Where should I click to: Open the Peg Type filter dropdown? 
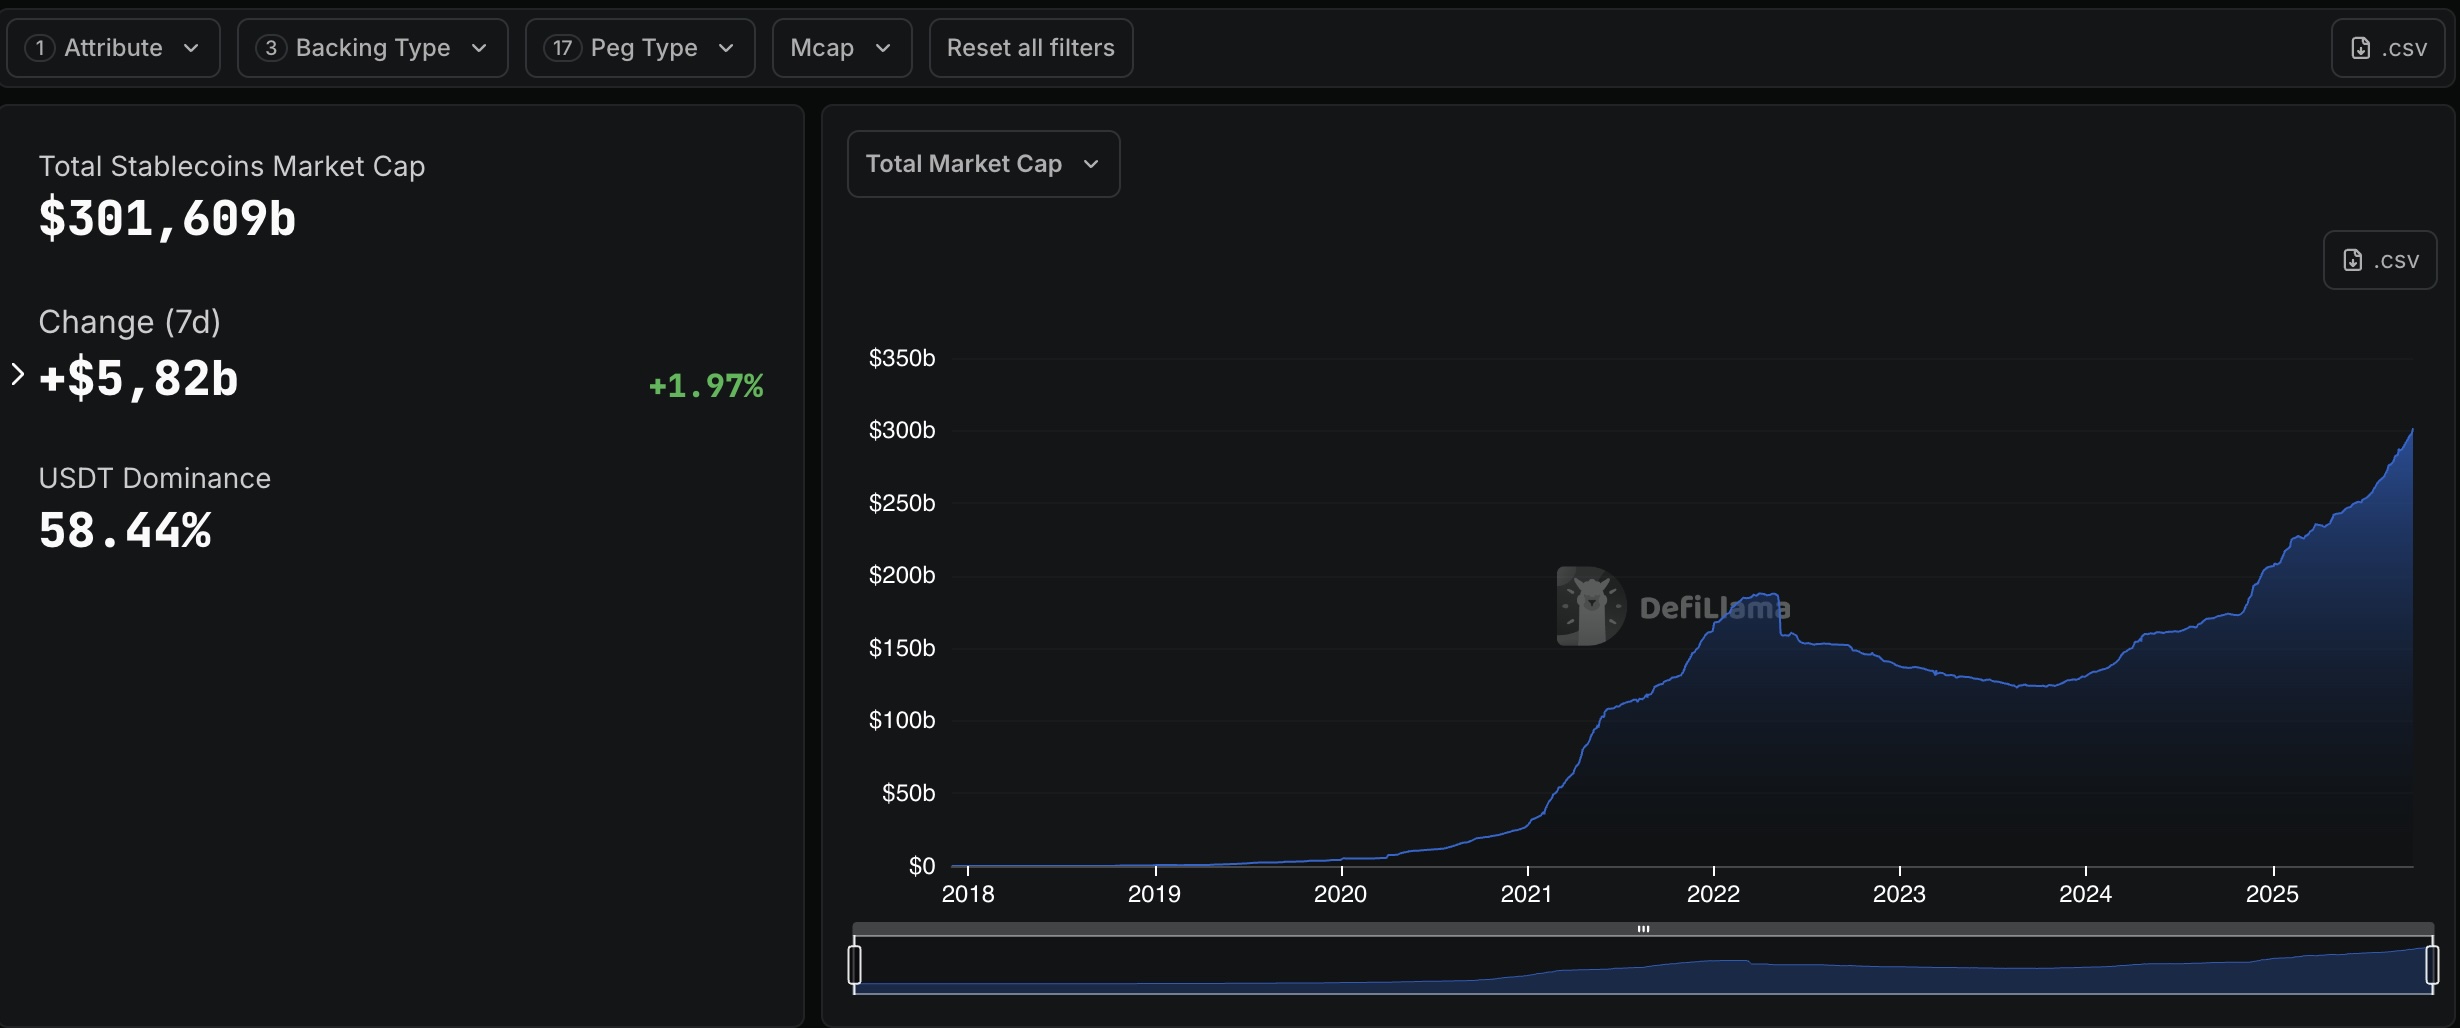coord(640,48)
